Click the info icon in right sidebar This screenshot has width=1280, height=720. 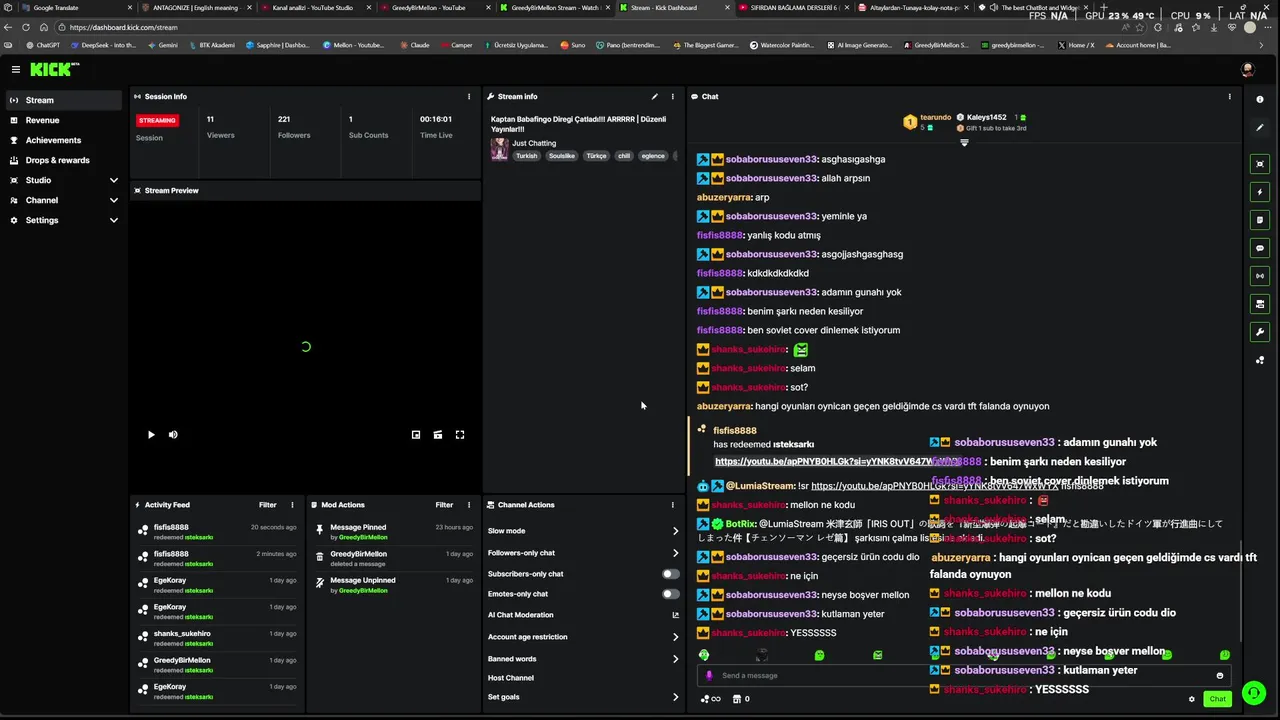pos(1260,100)
